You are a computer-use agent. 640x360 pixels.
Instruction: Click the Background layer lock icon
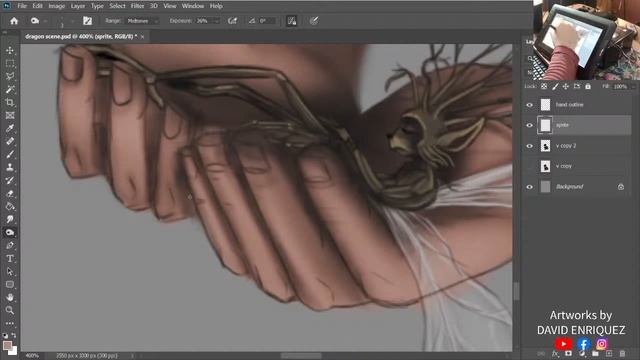pyautogui.click(x=621, y=187)
